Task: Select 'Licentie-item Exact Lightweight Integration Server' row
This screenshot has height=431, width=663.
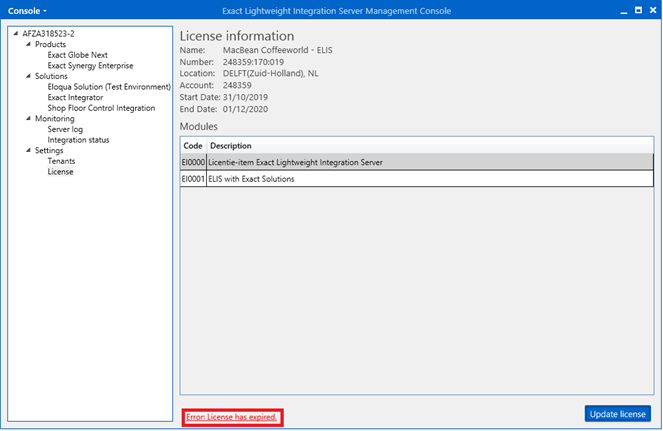Action: (x=417, y=162)
